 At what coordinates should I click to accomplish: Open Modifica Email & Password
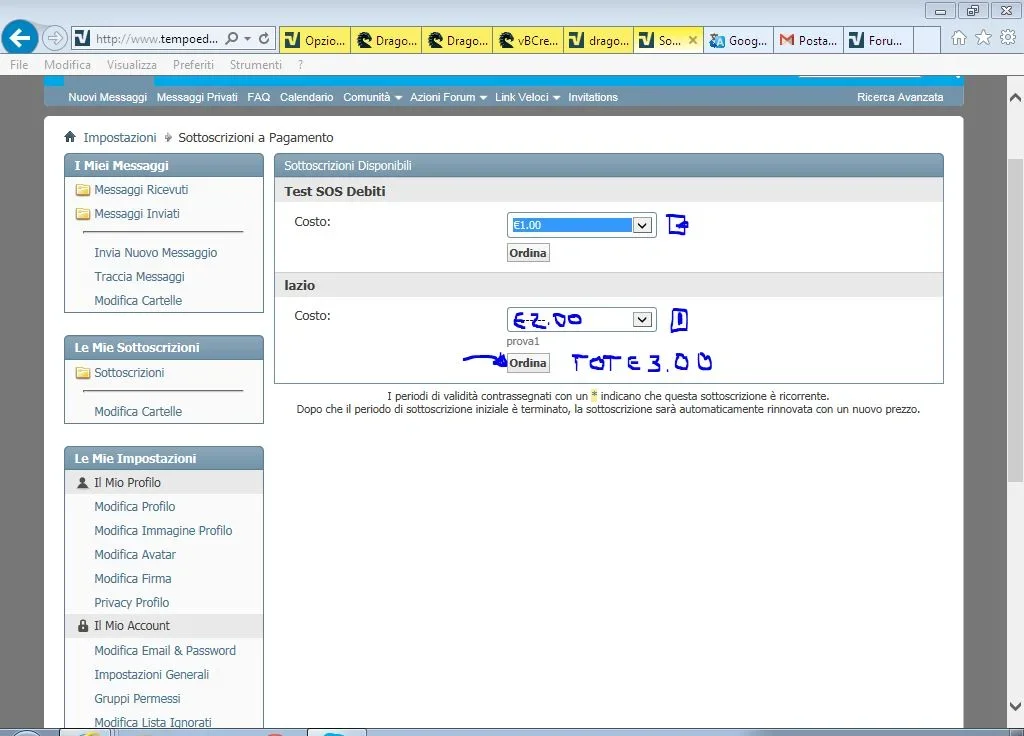165,651
